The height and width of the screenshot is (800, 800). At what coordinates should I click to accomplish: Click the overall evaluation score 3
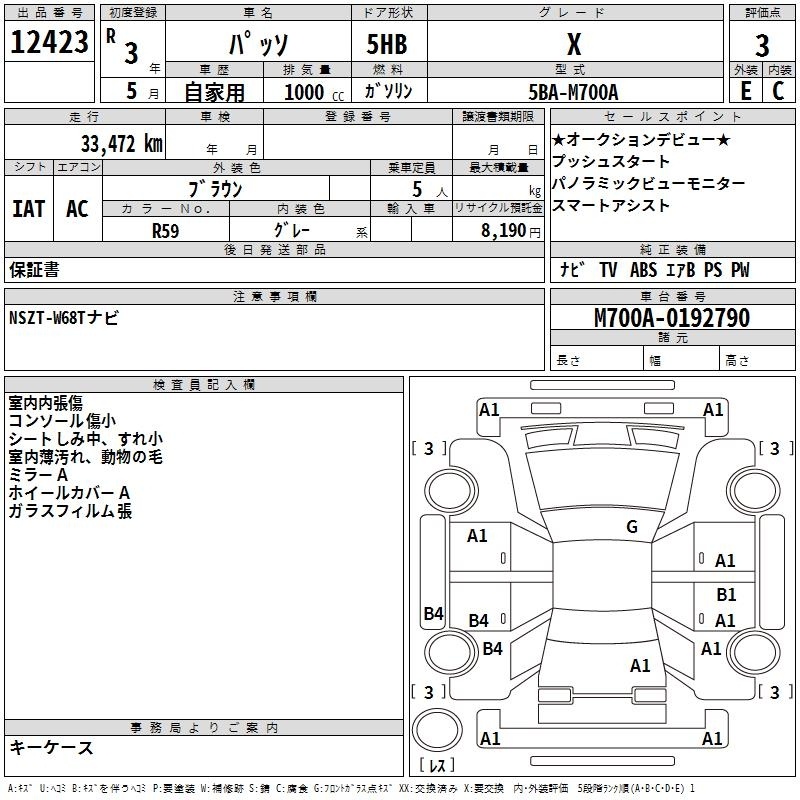[x=762, y=45]
